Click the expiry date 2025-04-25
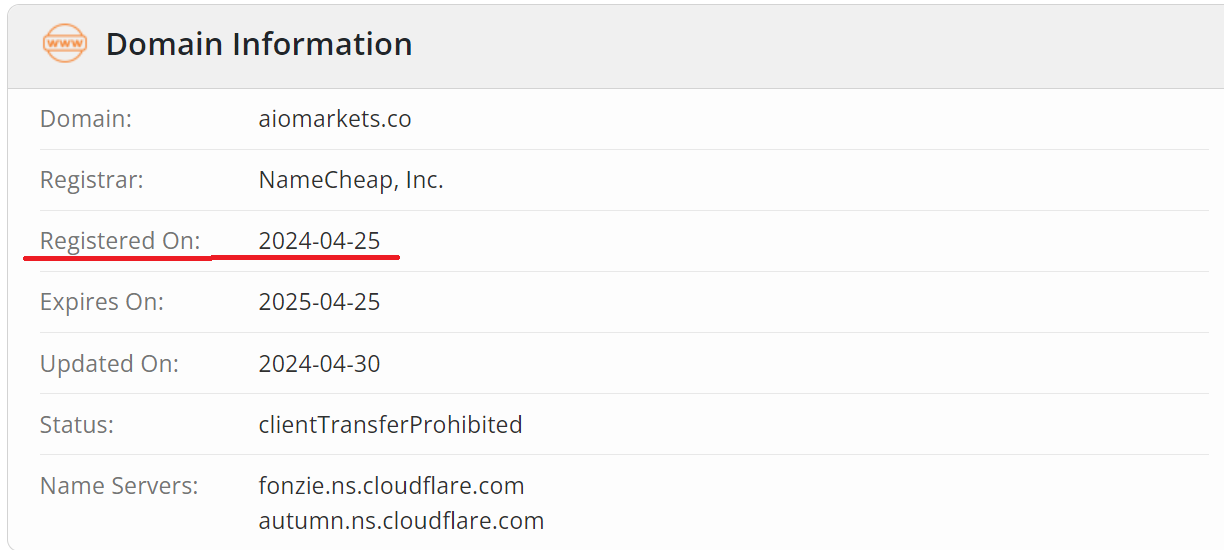The image size is (1224, 550). coord(319,302)
